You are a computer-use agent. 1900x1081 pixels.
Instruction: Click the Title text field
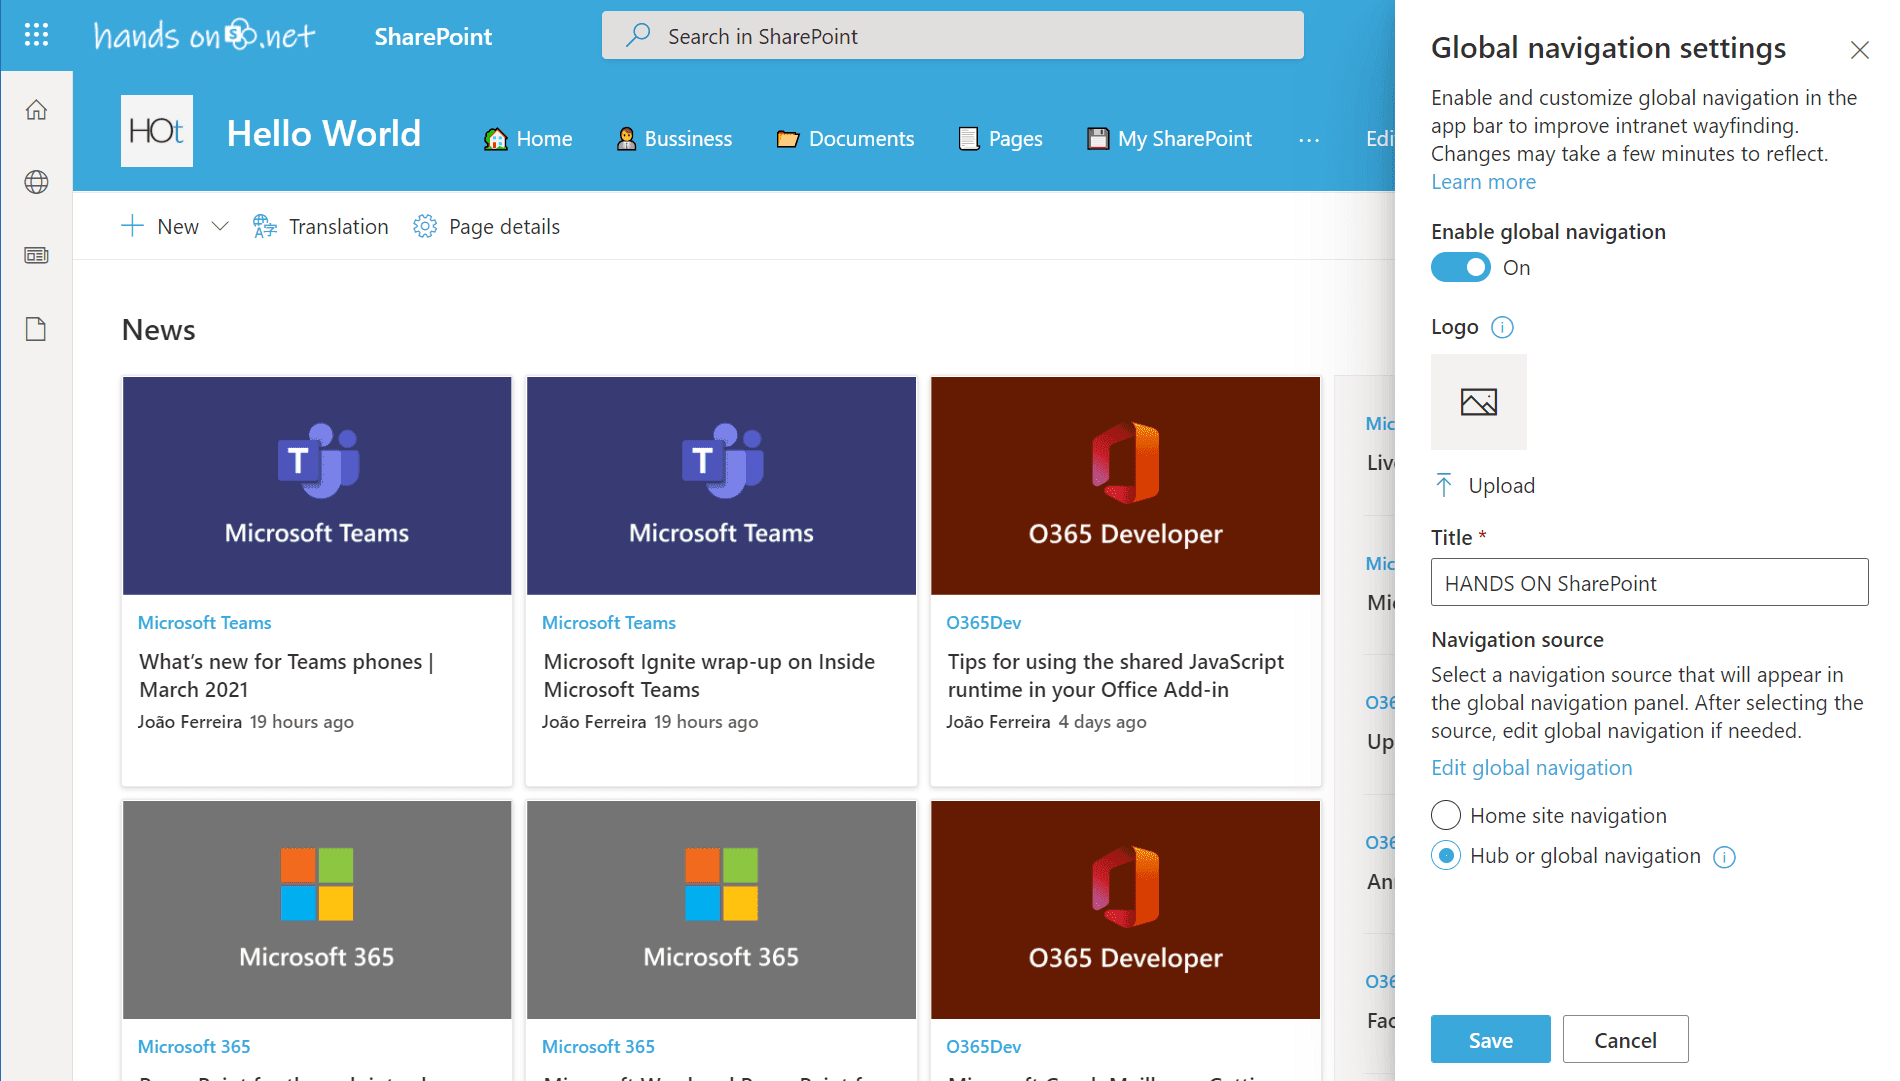[x=1648, y=583]
